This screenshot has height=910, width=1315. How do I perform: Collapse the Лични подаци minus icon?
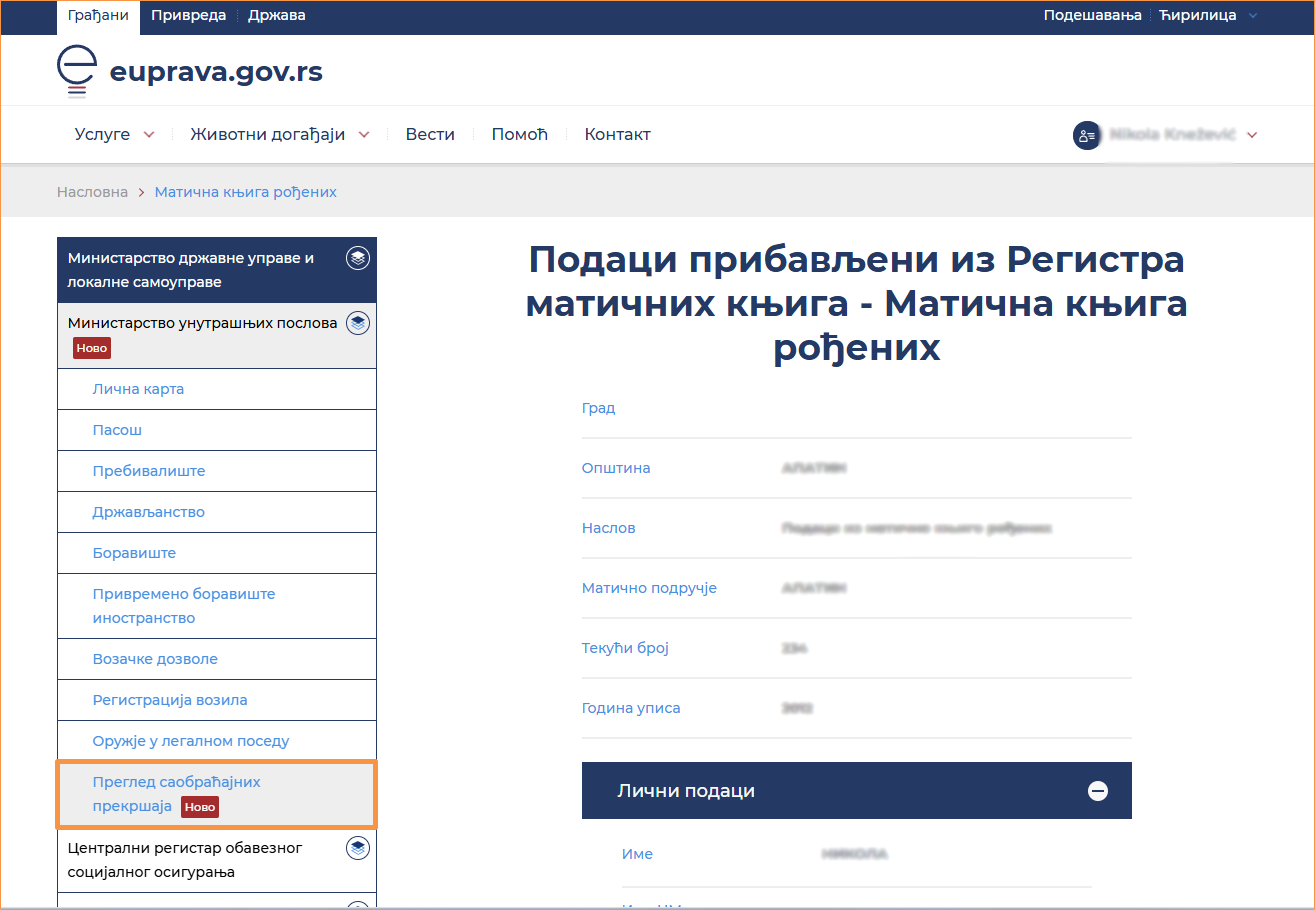point(1098,791)
